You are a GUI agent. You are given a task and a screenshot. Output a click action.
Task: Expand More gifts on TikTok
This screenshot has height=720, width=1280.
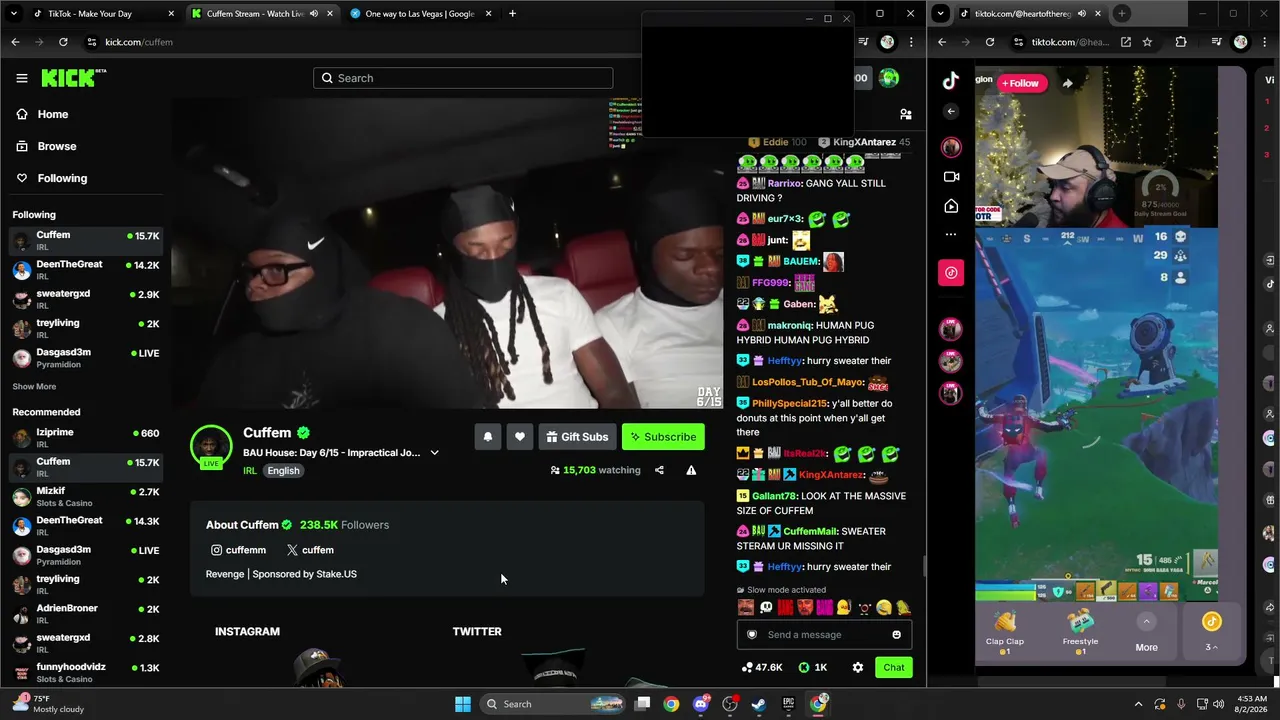1146,635
